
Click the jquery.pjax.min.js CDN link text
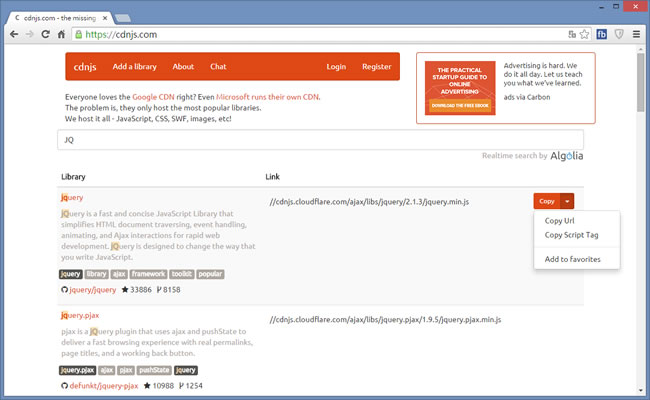pos(386,320)
